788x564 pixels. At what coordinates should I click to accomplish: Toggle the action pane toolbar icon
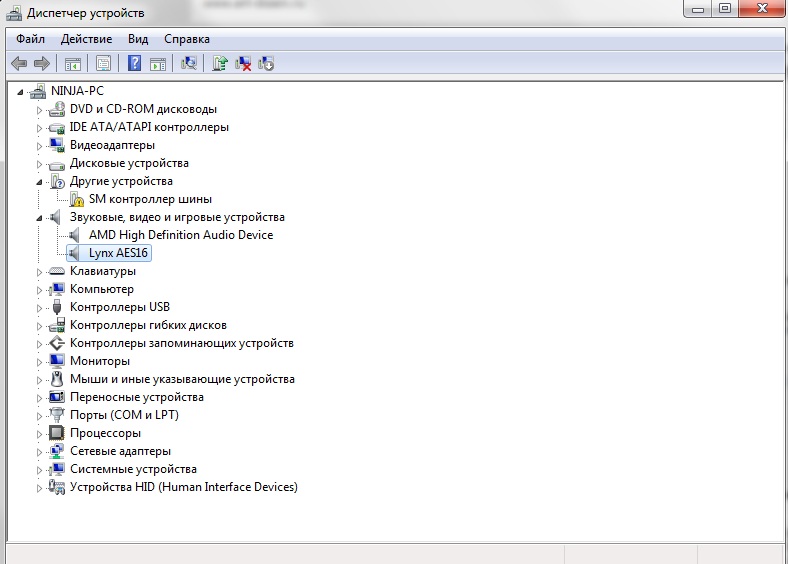point(158,63)
